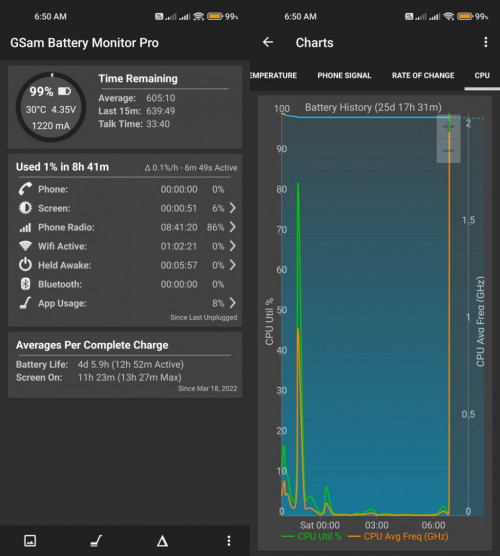This screenshot has width=500, height=556.
Task: Tap CPU Avg Freq (GHz) legend entry
Action: point(398,536)
